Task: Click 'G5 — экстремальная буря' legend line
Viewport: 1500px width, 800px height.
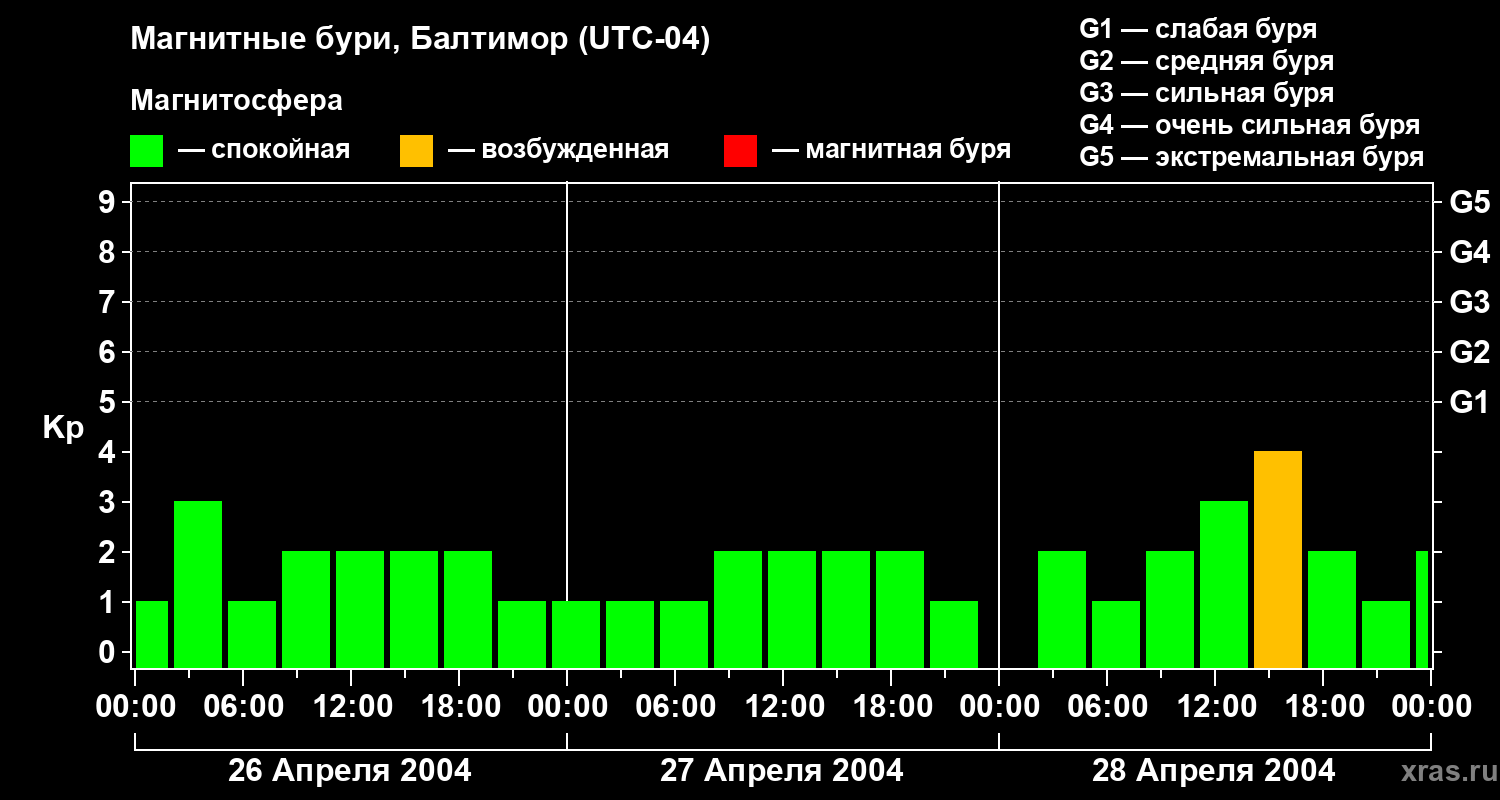Action: [x=1252, y=157]
